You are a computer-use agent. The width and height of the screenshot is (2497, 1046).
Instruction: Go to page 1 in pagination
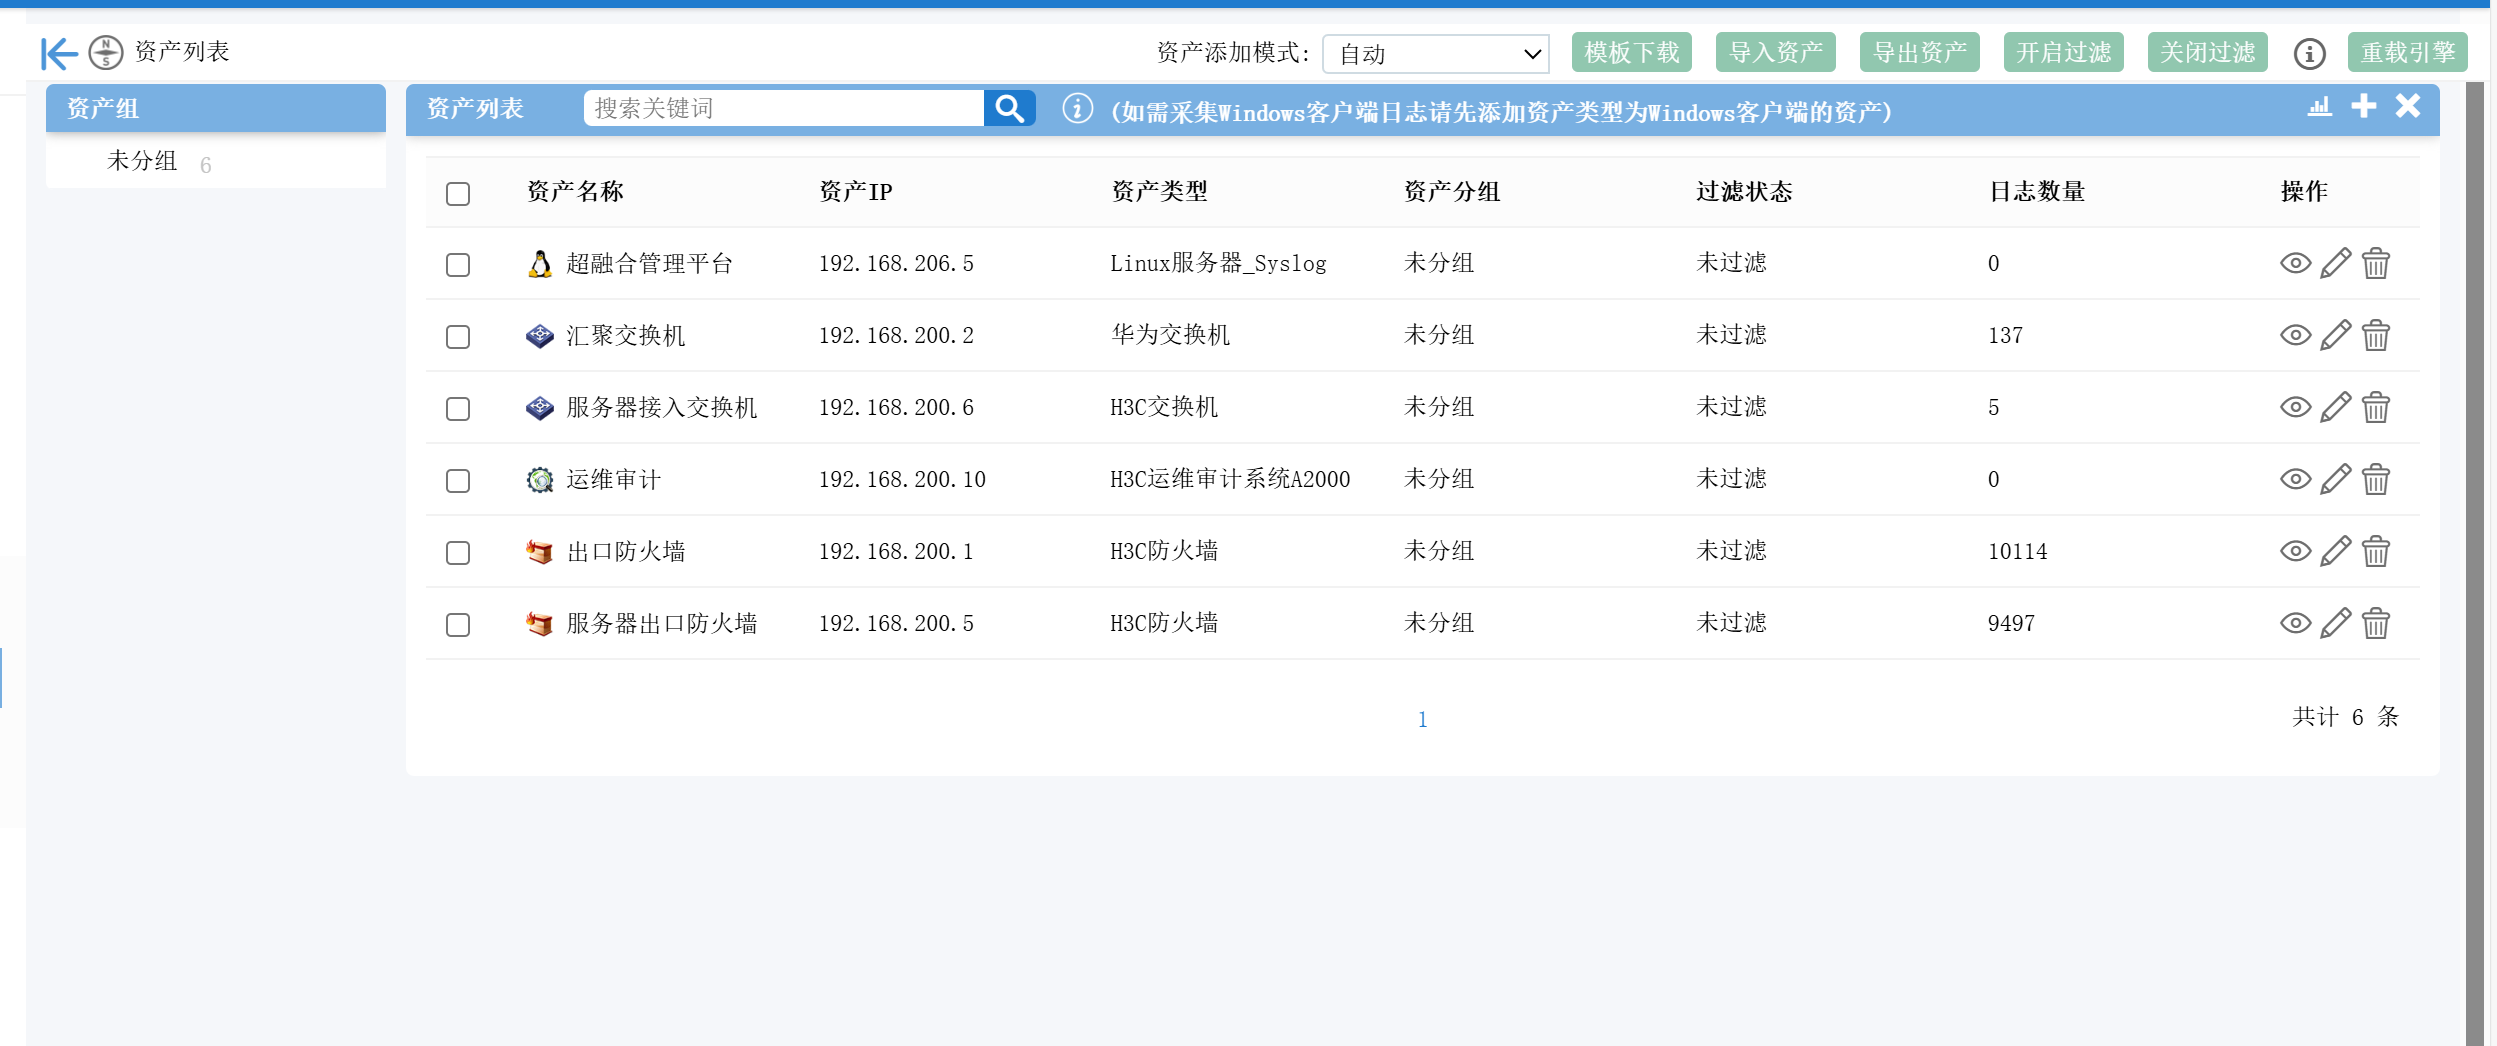click(1422, 719)
